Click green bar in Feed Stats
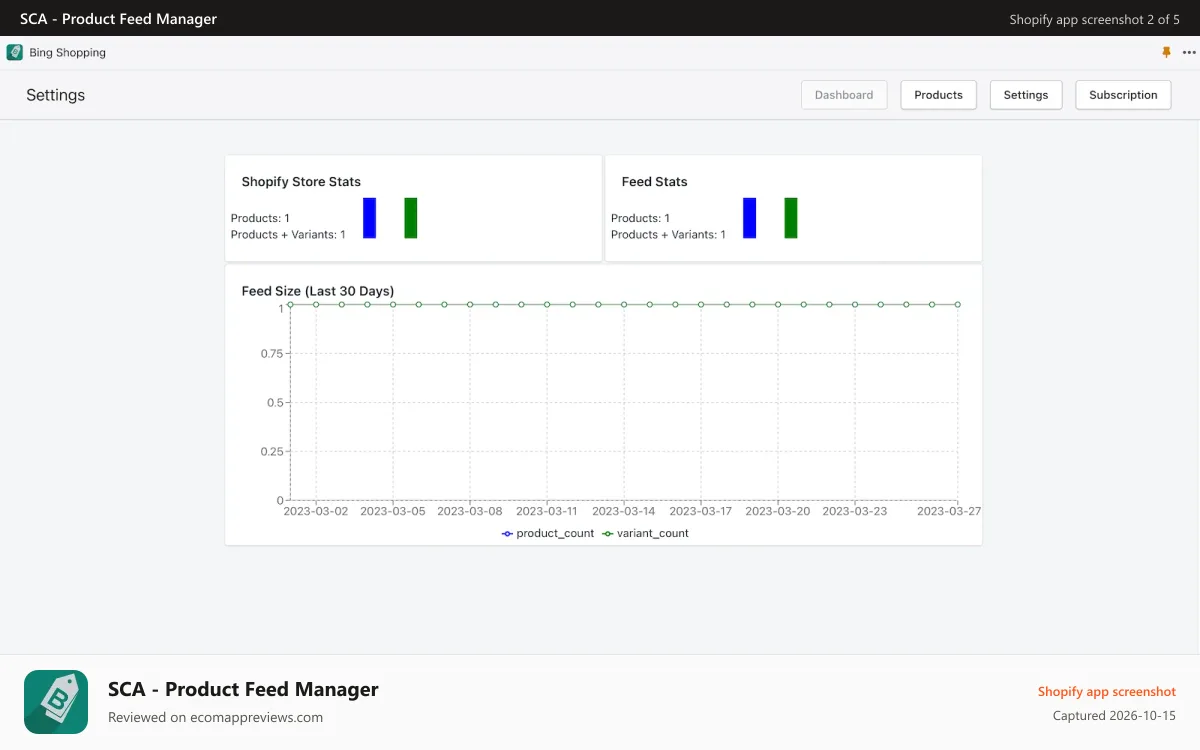1200x750 pixels. [791, 218]
